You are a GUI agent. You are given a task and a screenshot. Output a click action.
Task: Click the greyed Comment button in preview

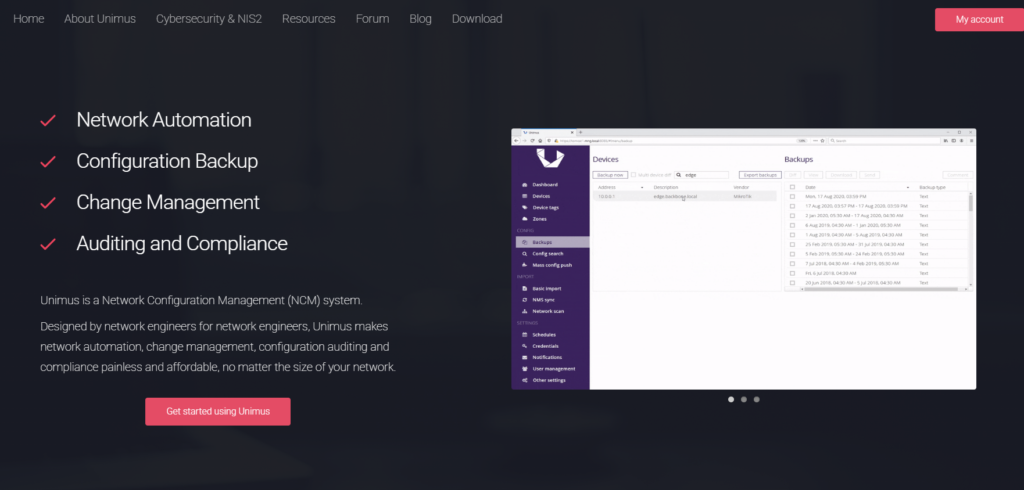click(x=958, y=175)
